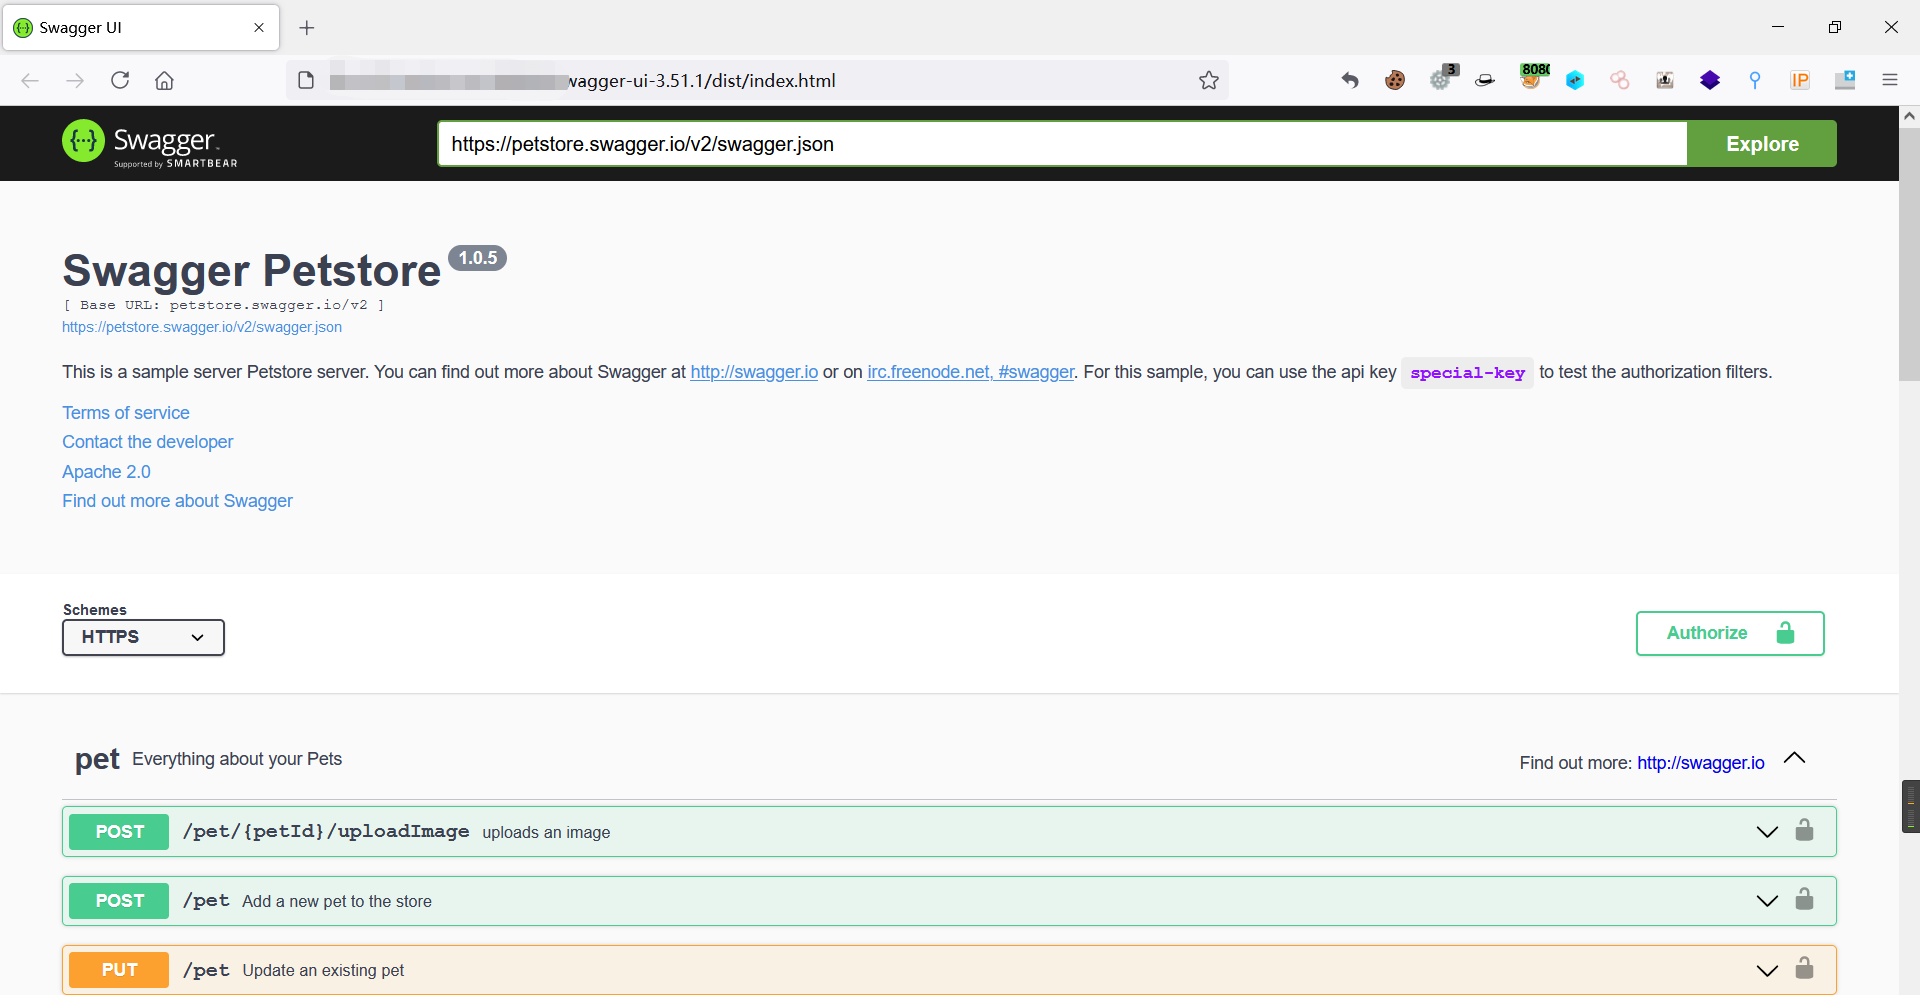Go back to the previous page
1920x995 pixels.
30,80
